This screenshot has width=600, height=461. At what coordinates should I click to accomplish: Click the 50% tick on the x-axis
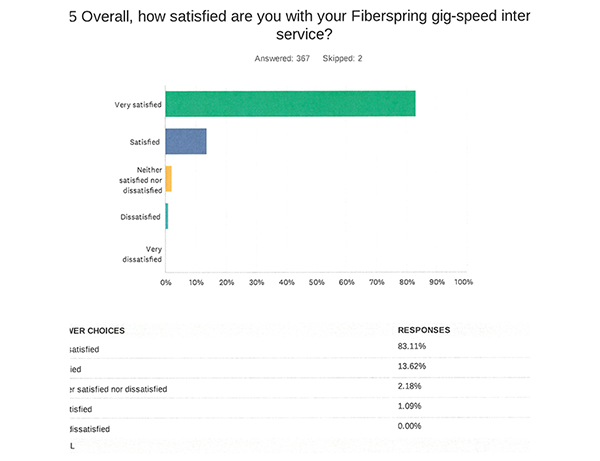click(316, 283)
